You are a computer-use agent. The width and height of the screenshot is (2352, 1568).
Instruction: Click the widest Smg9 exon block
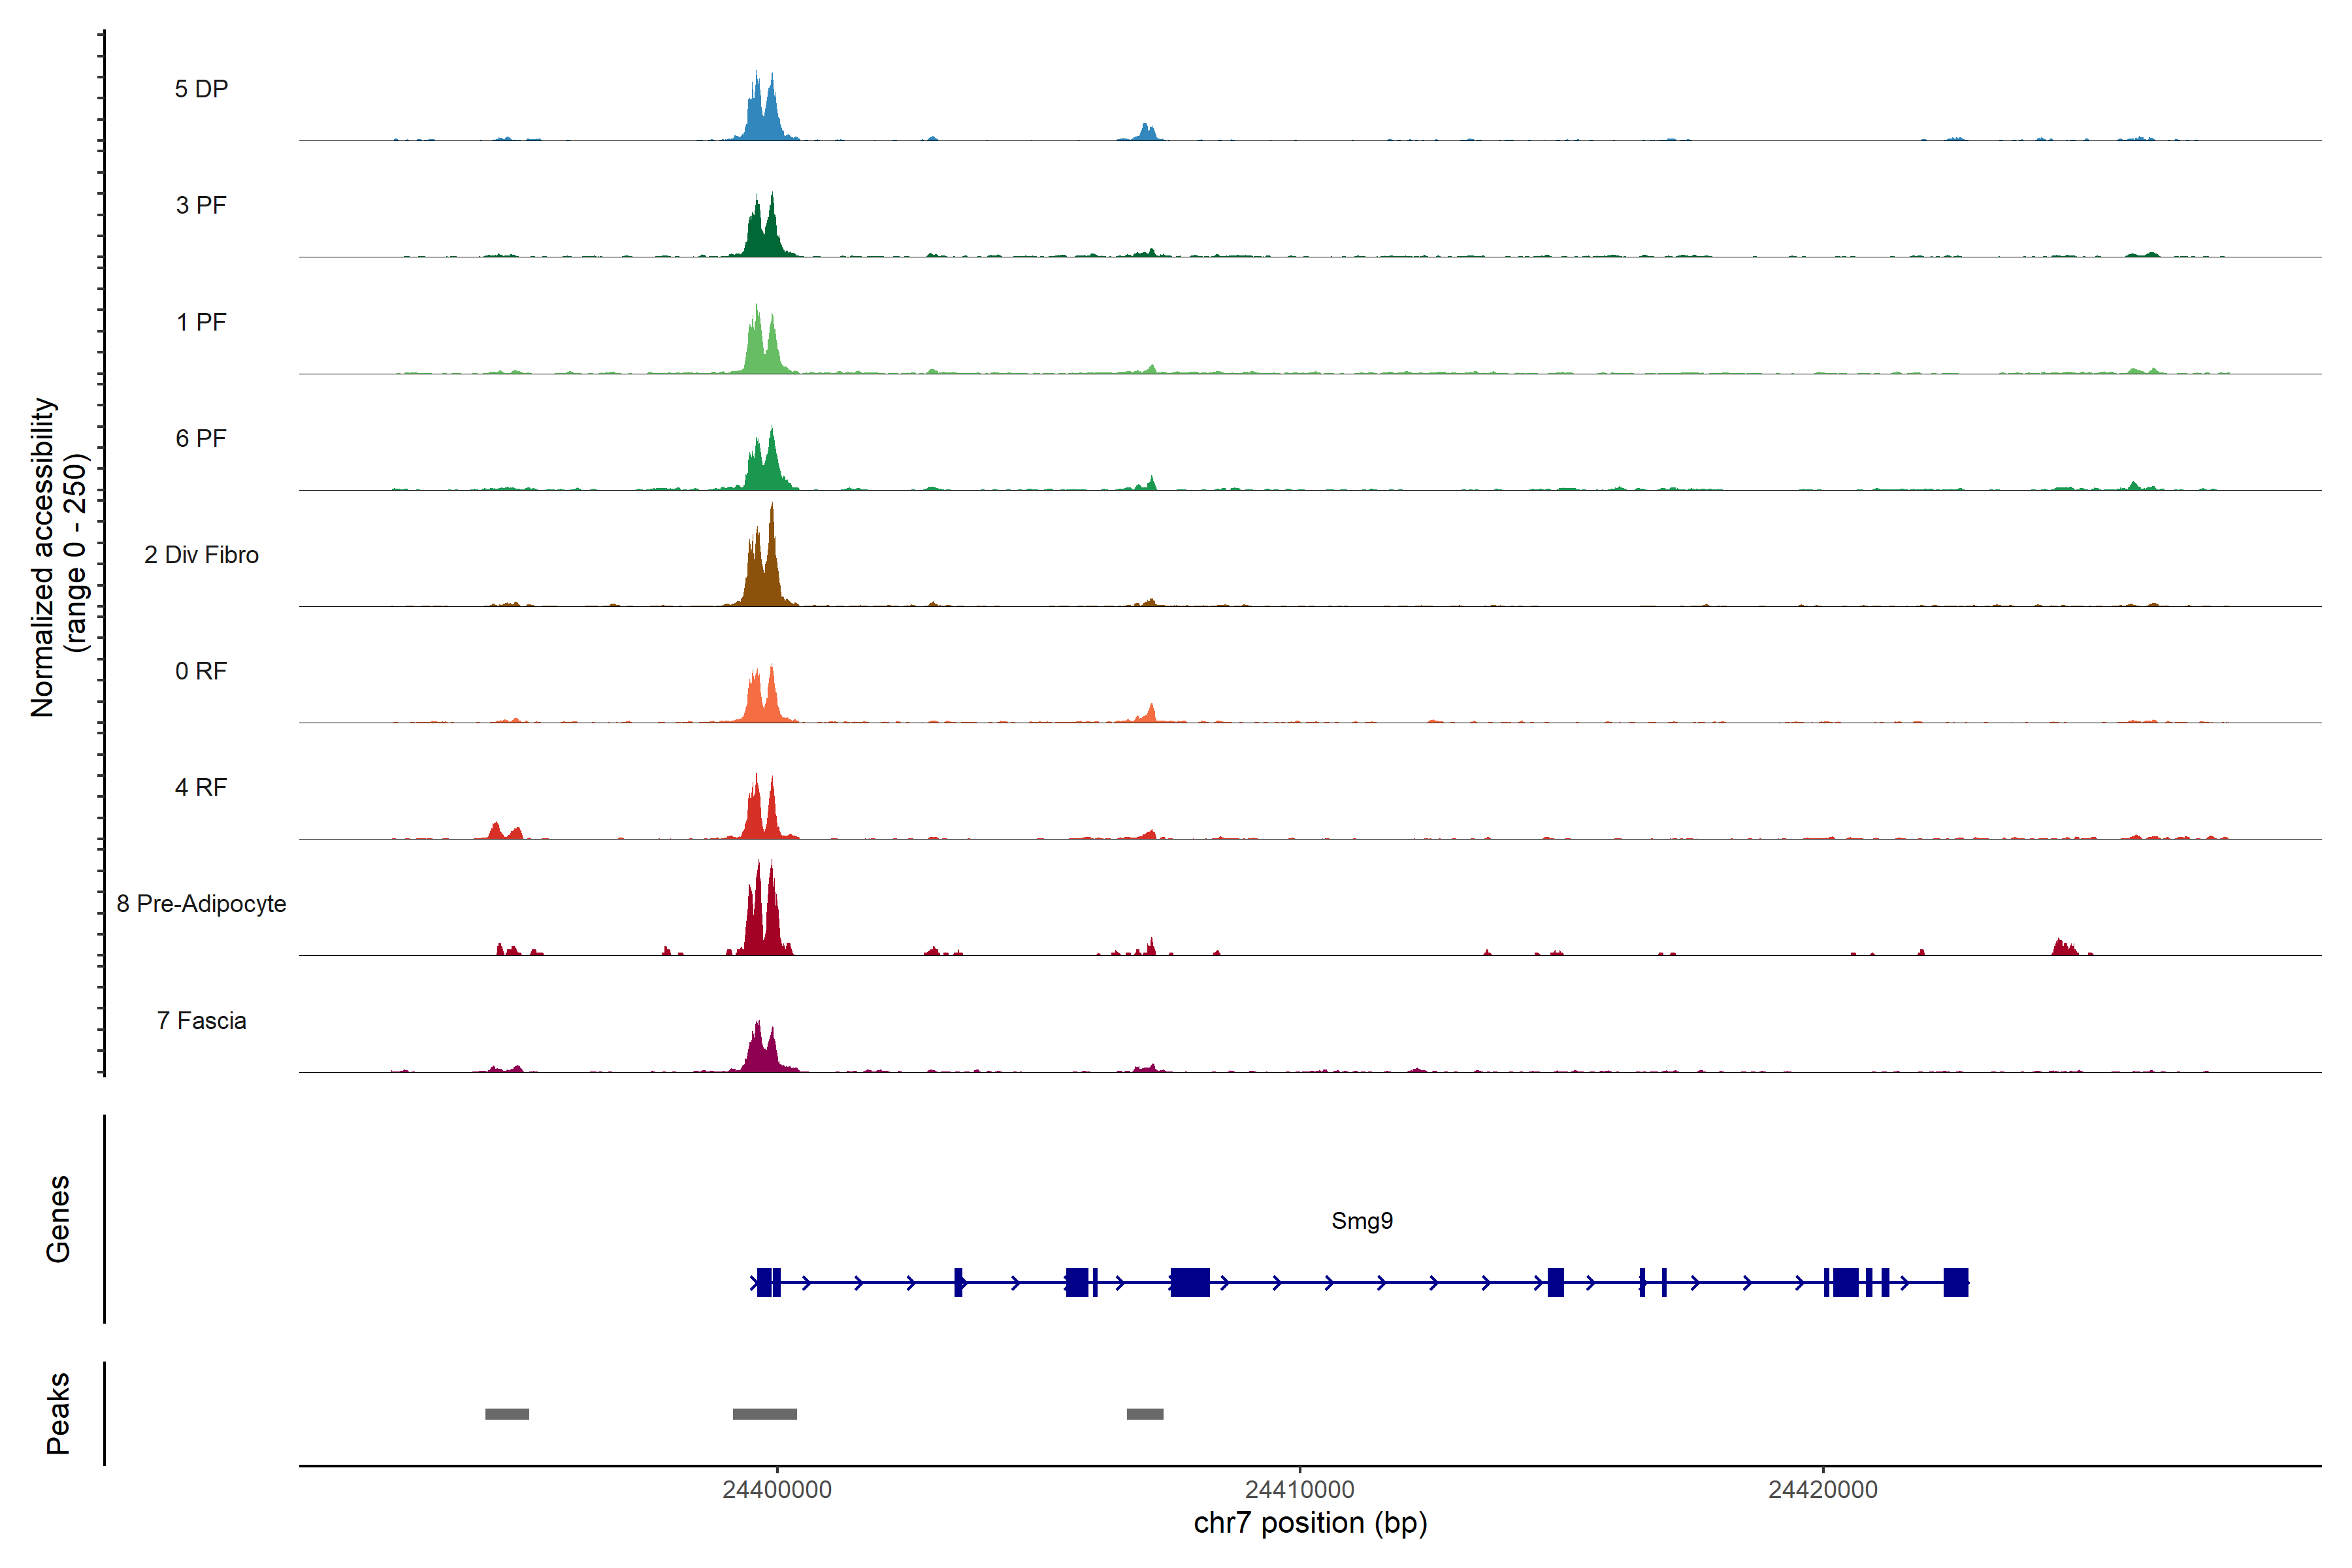[1190, 1282]
